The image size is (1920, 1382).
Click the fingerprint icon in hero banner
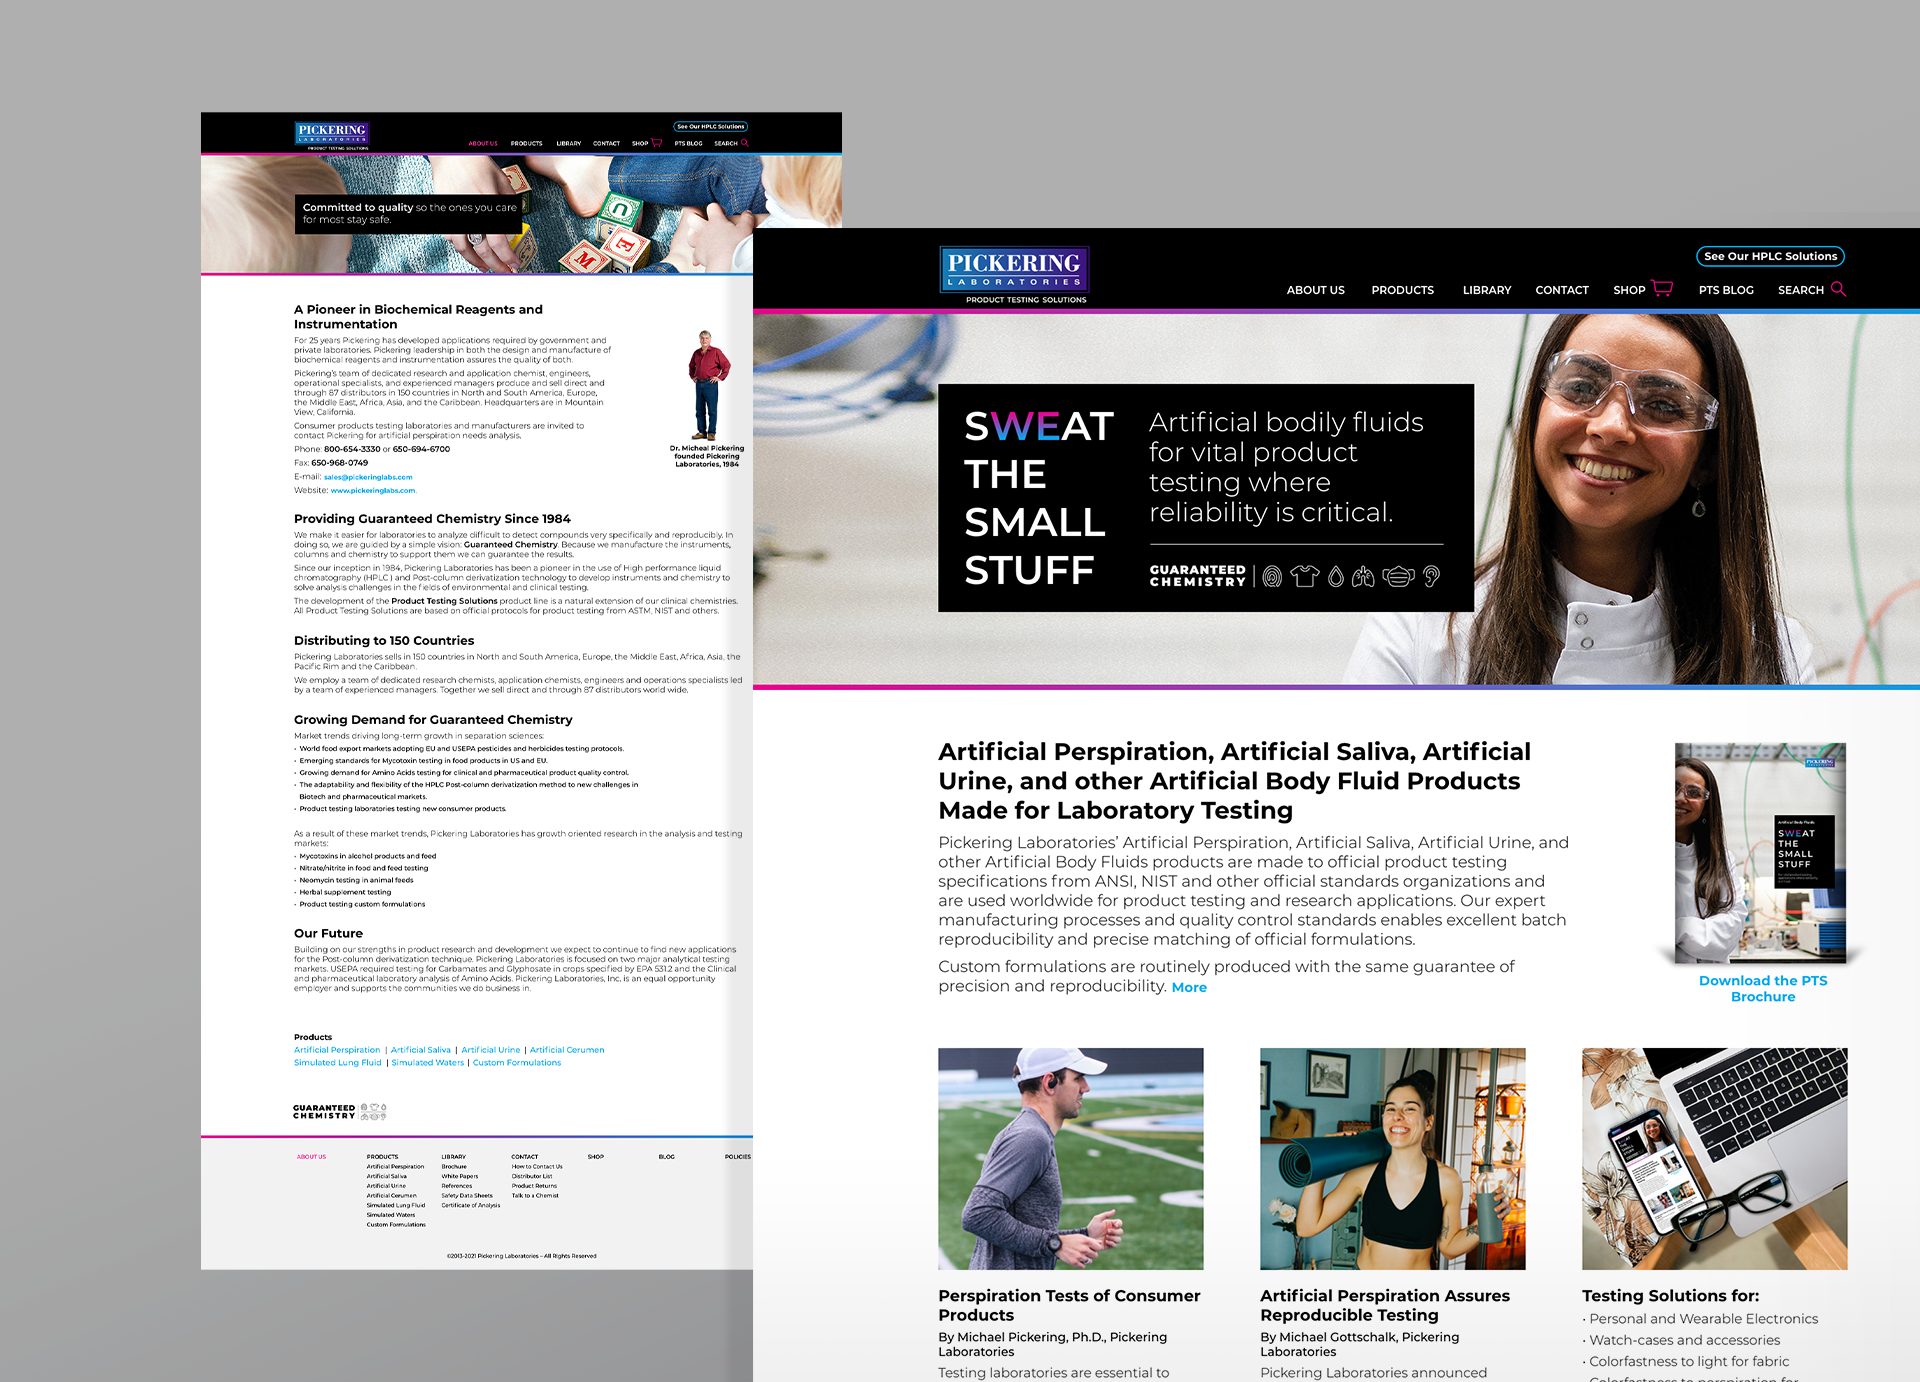click(x=1272, y=577)
